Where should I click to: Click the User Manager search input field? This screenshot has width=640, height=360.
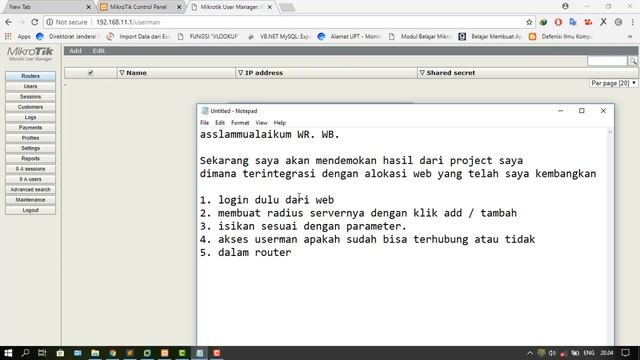click(x=607, y=61)
